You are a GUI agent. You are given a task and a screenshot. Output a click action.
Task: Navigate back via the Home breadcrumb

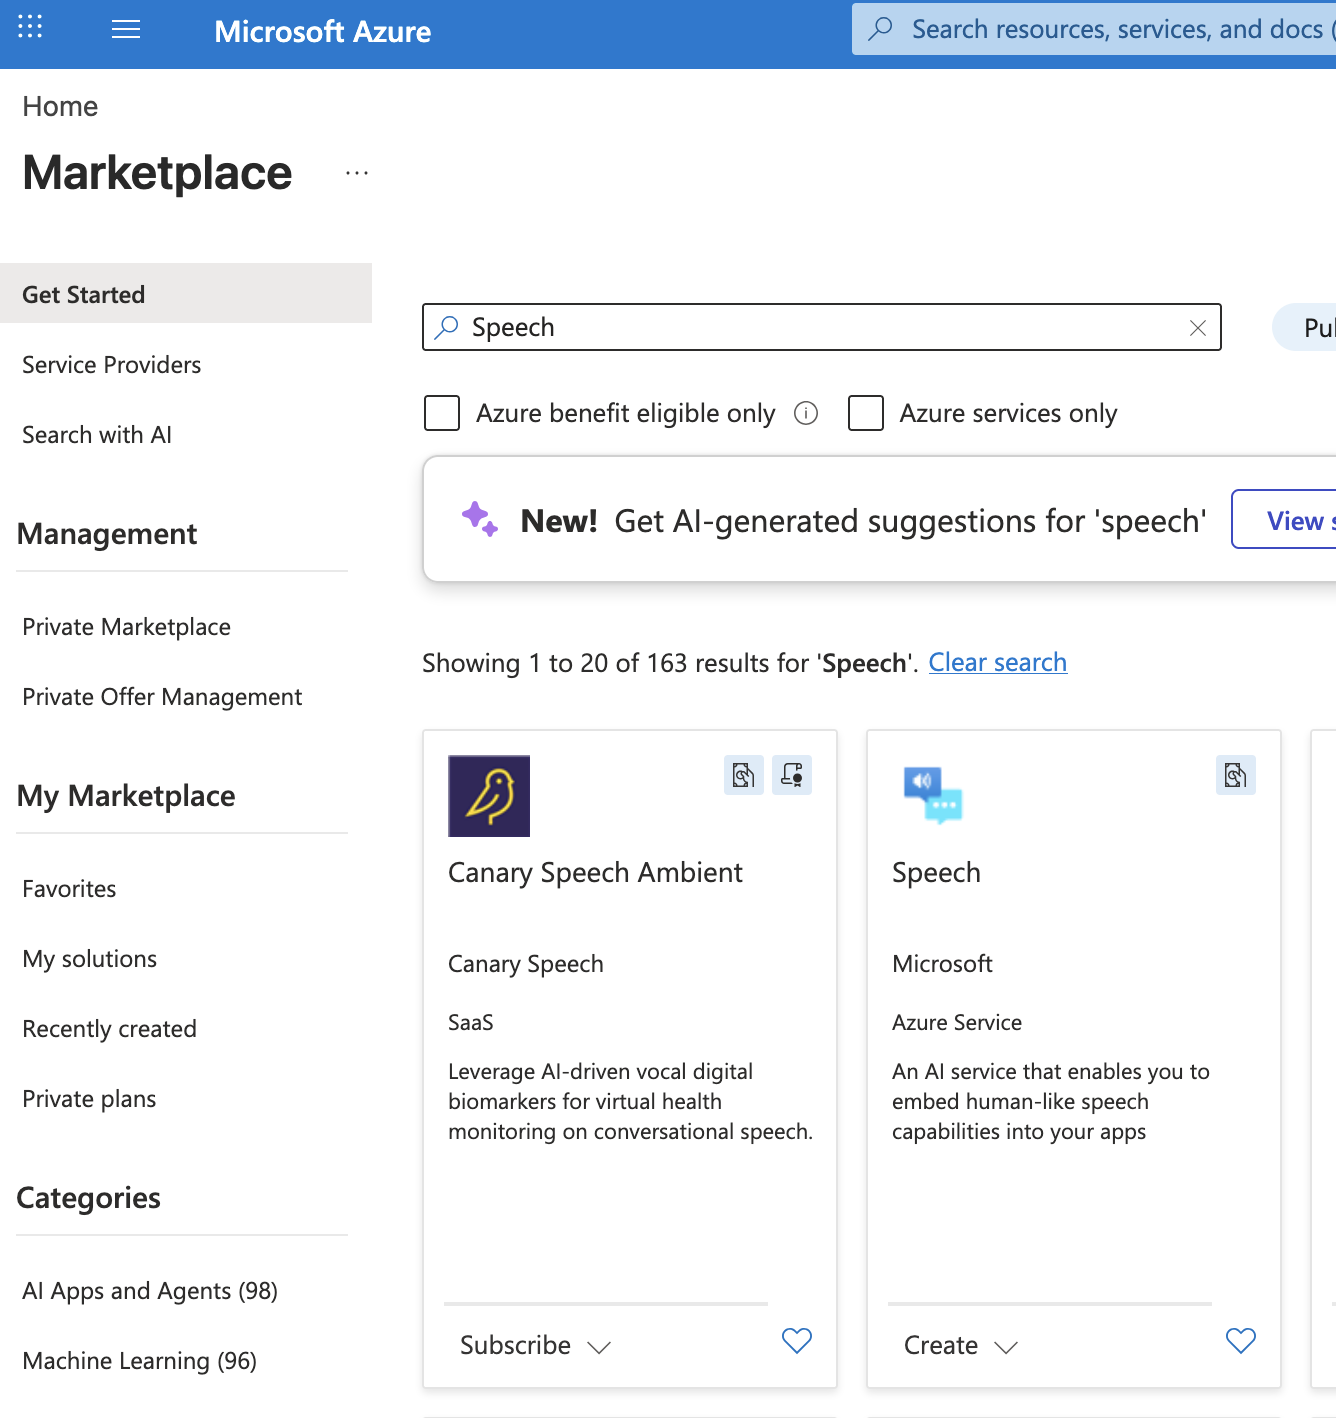pyautogui.click(x=60, y=105)
